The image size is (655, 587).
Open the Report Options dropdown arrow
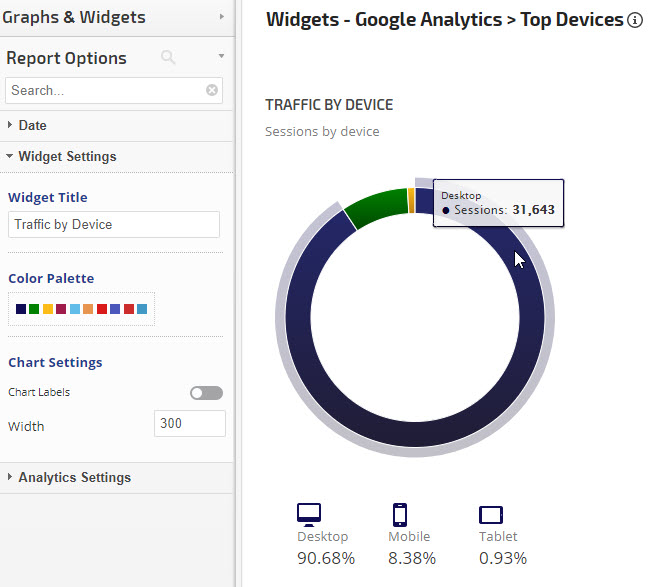coord(221,57)
